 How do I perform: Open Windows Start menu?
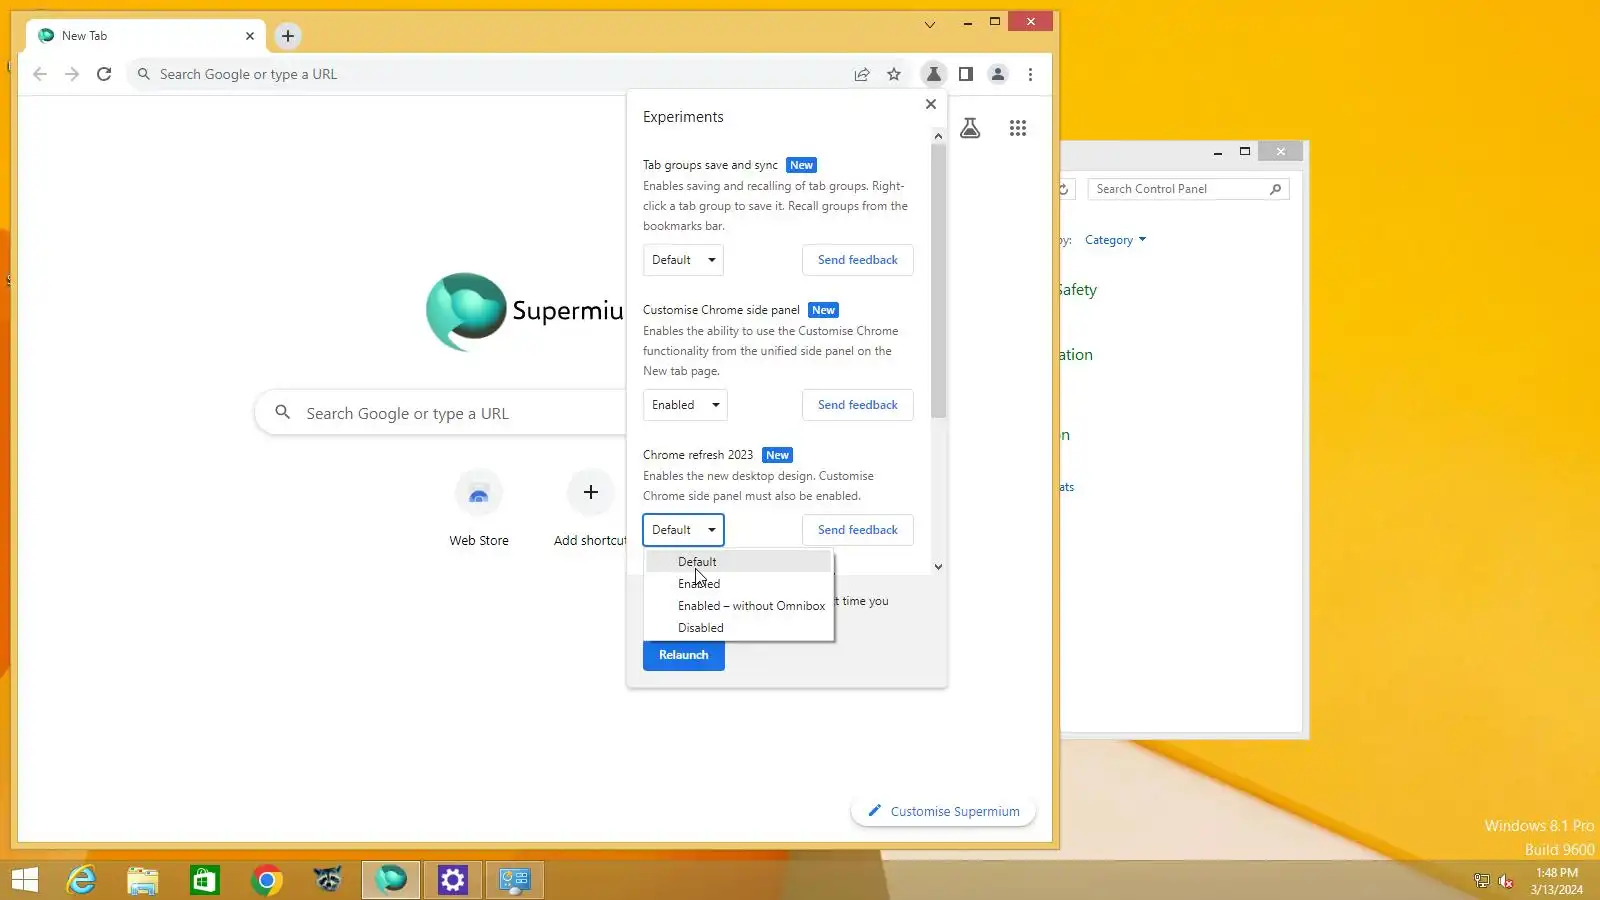click(25, 880)
